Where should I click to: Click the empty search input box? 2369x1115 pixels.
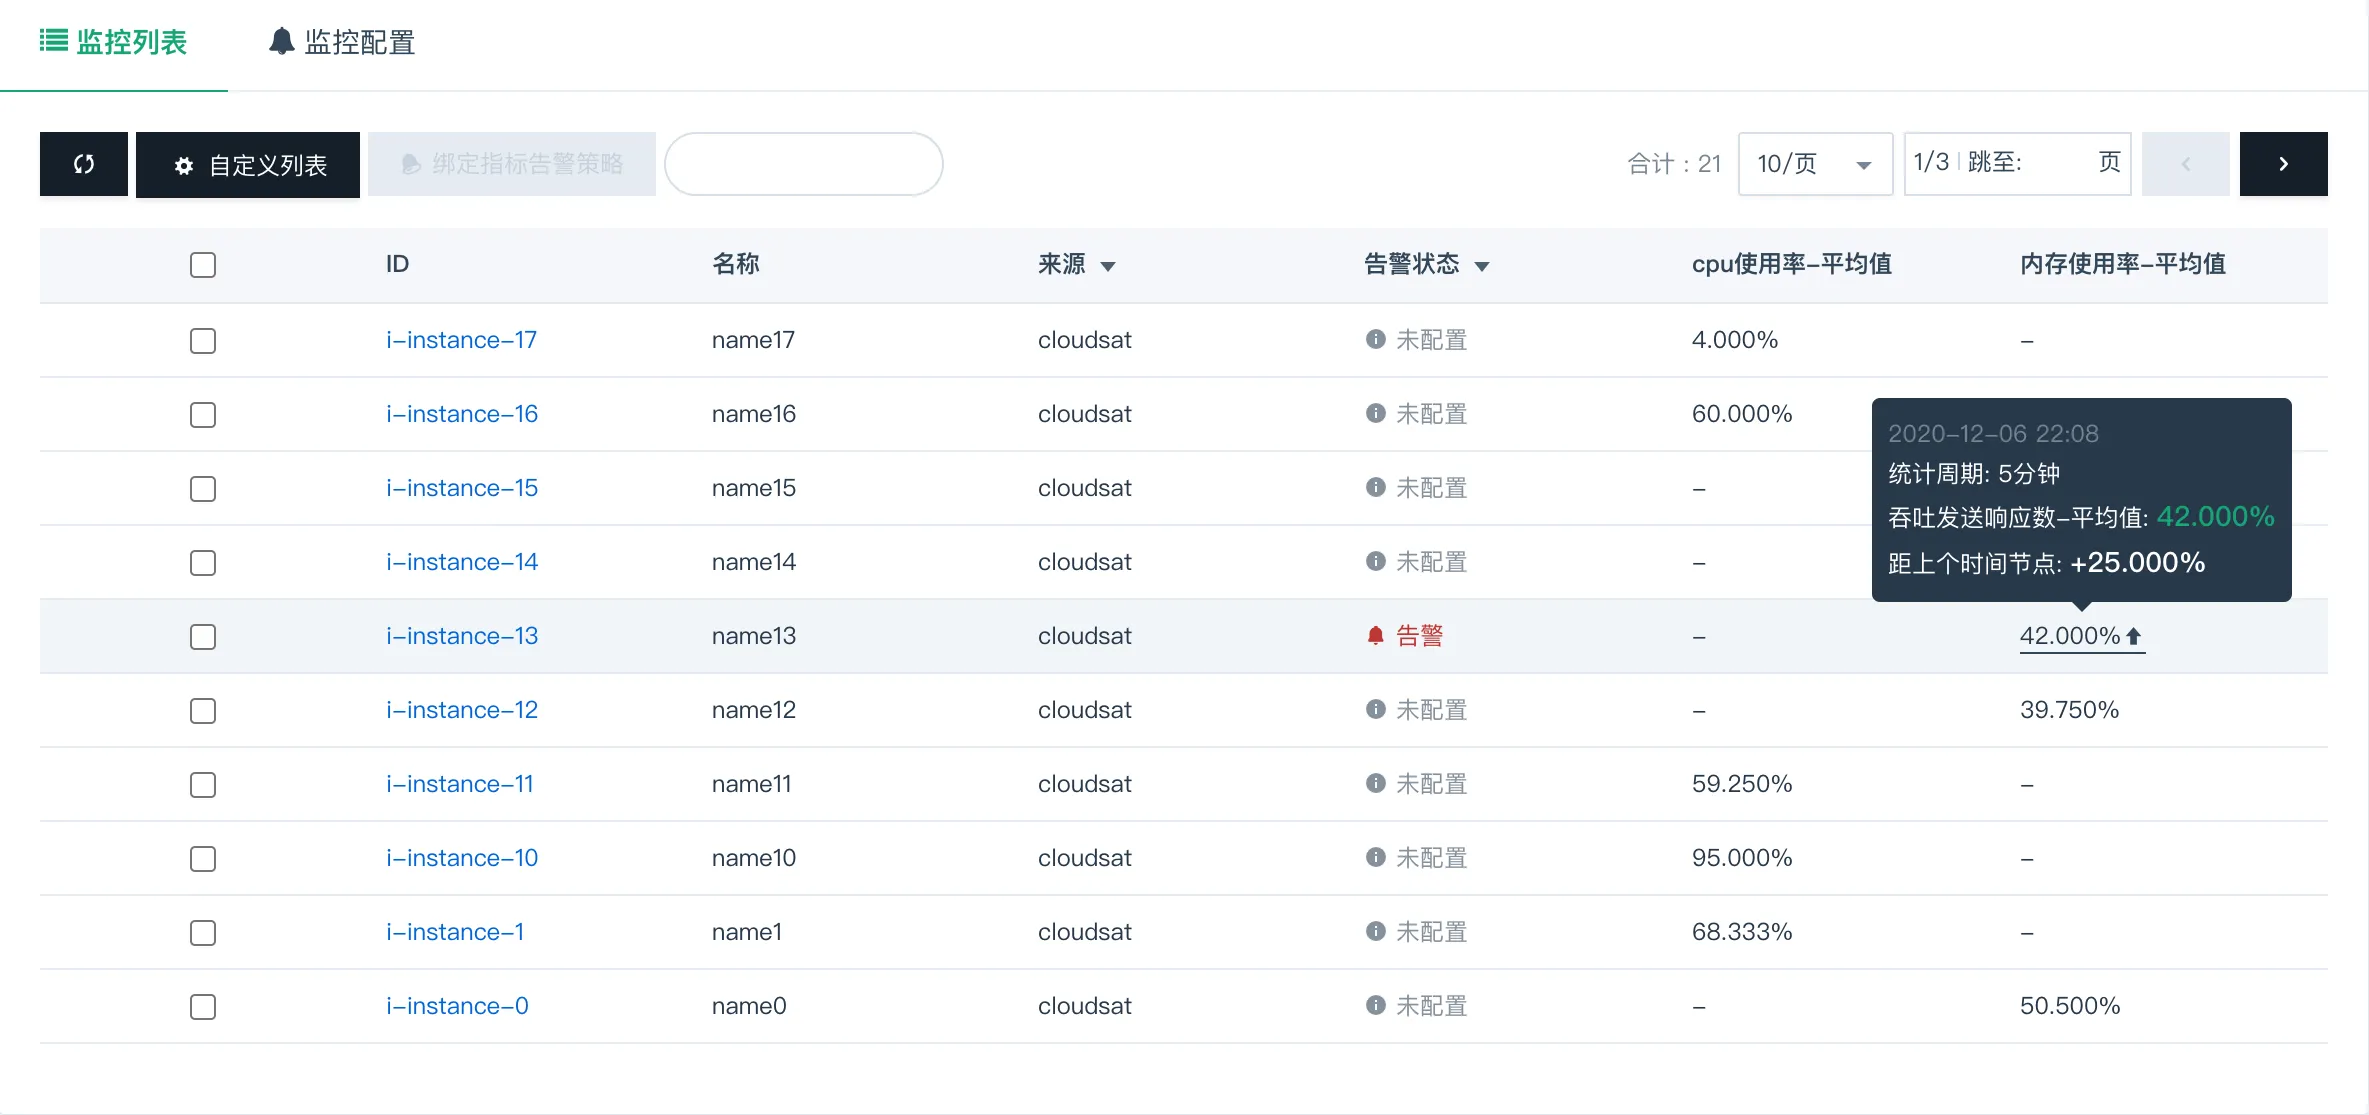tap(803, 164)
